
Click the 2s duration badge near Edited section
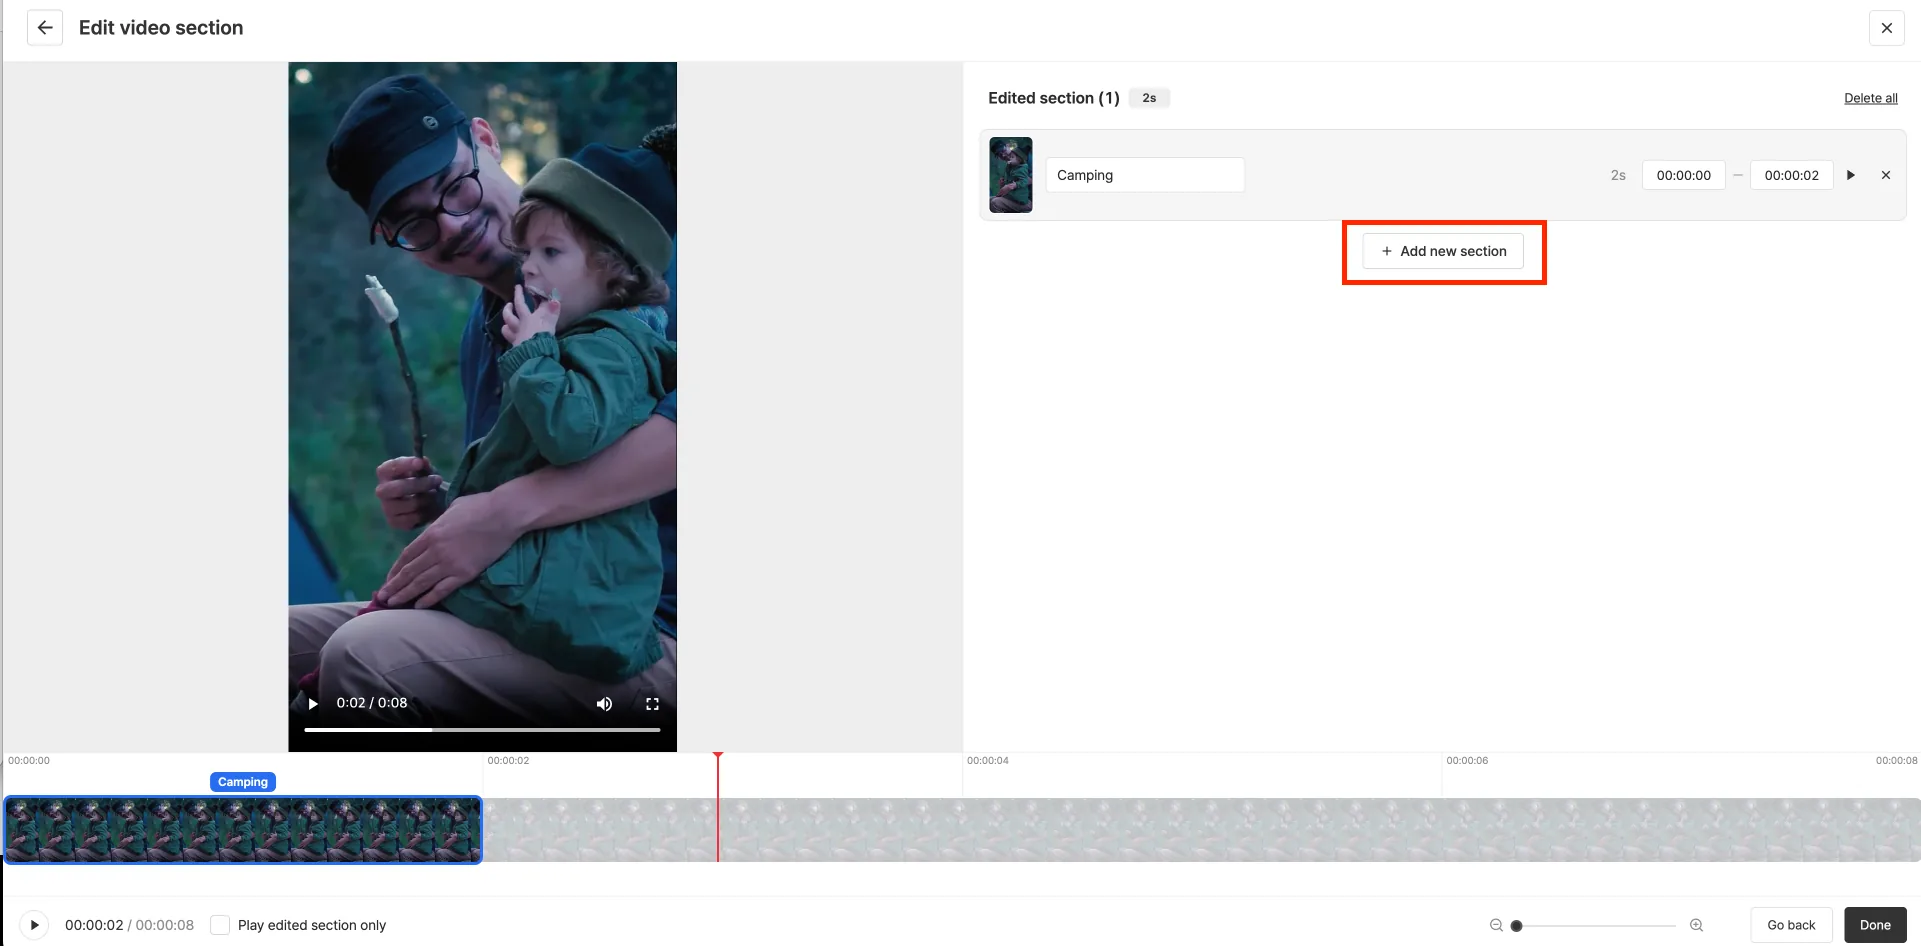[x=1149, y=98]
